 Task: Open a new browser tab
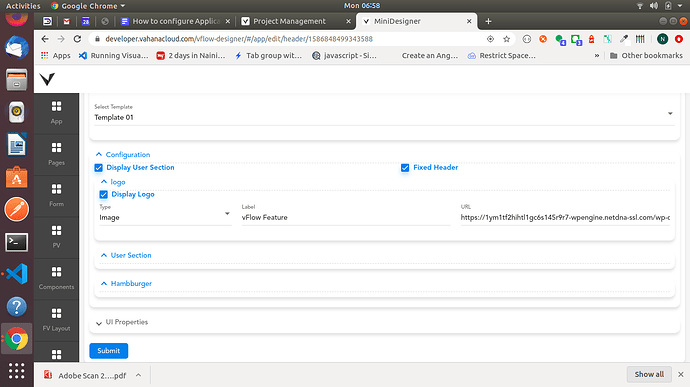click(x=488, y=21)
